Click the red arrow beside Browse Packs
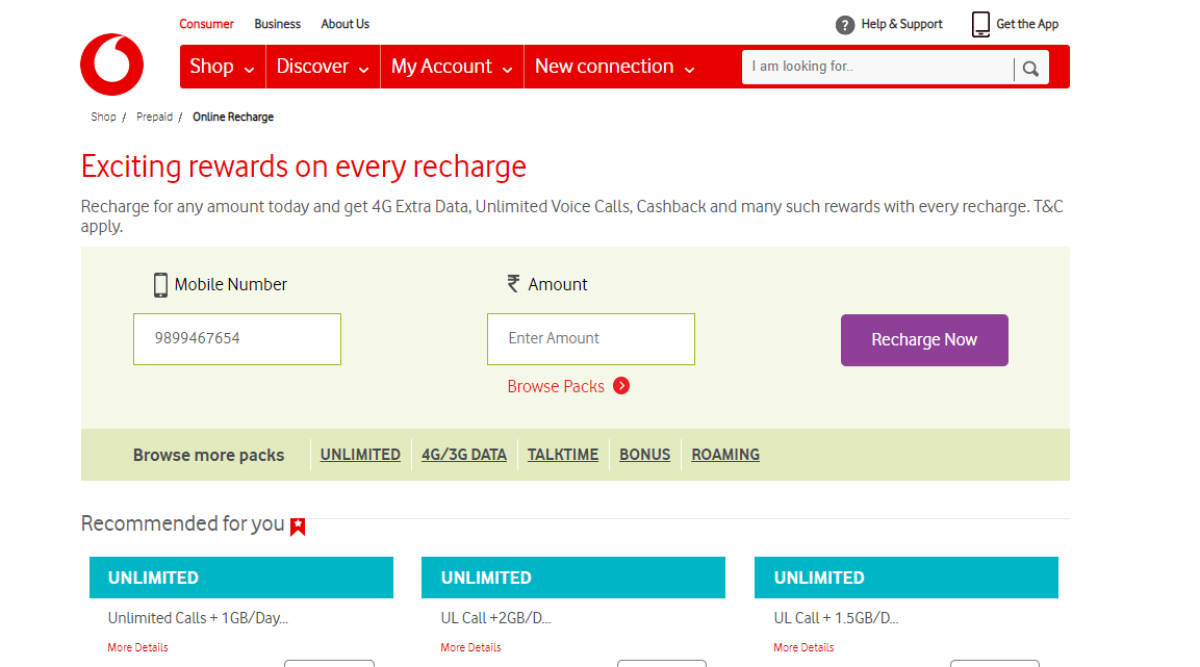 [x=621, y=386]
